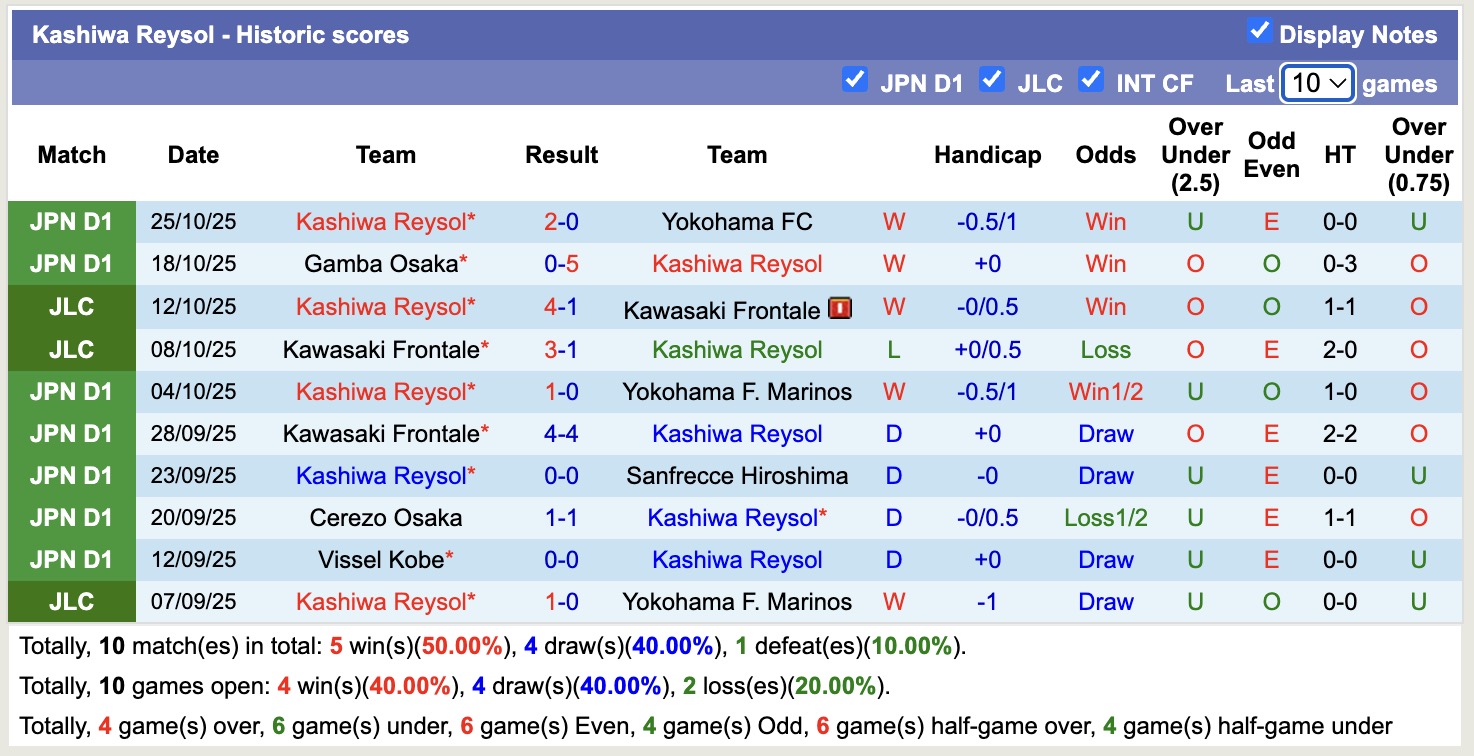Viewport: 1474px width, 756px height.
Task: Disable the INT CF filter checkbox
Action: (x=1090, y=82)
